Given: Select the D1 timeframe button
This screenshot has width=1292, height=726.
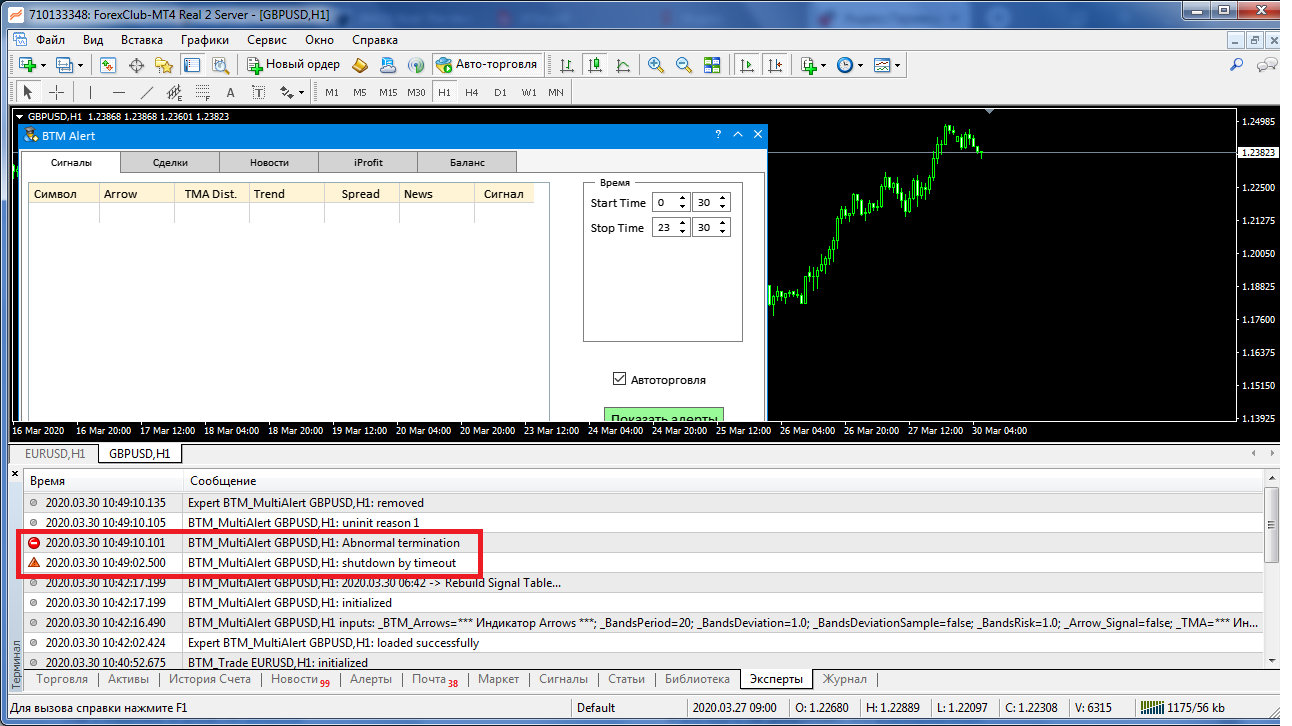Looking at the screenshot, I should point(500,92).
